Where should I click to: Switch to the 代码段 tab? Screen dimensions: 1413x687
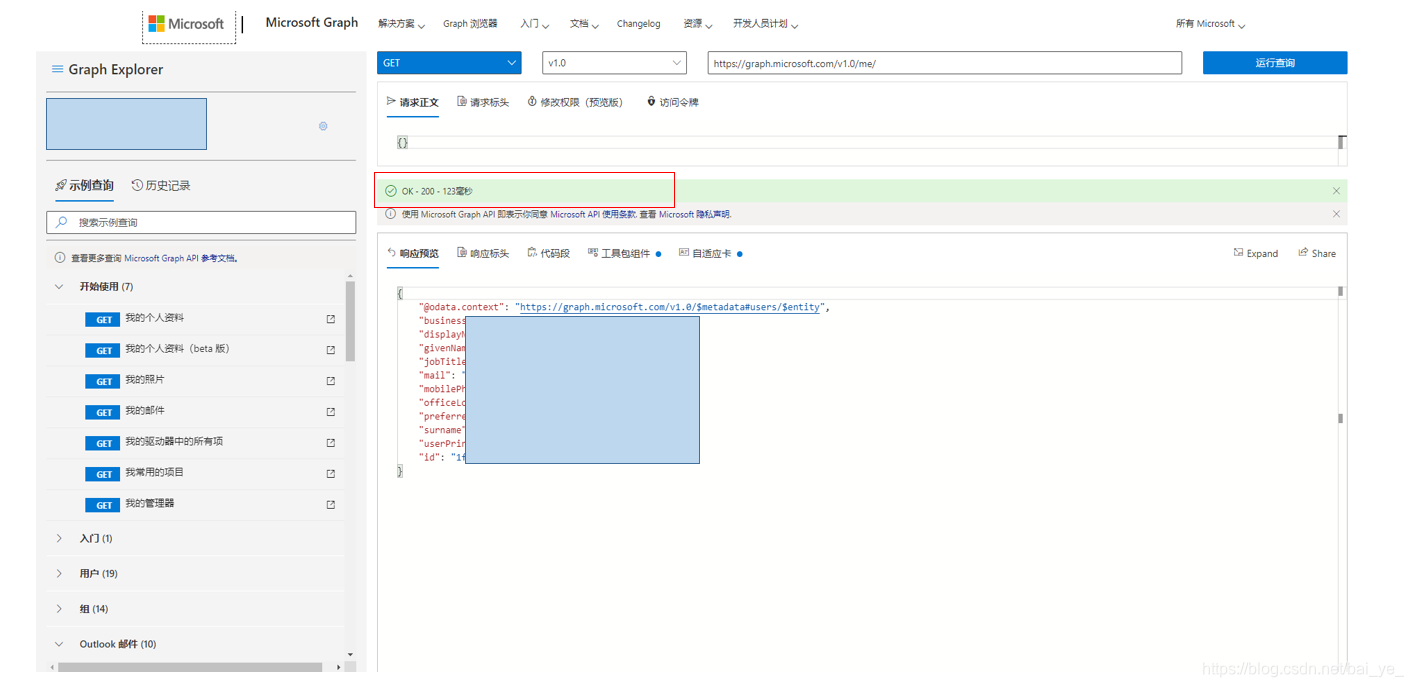(x=548, y=254)
